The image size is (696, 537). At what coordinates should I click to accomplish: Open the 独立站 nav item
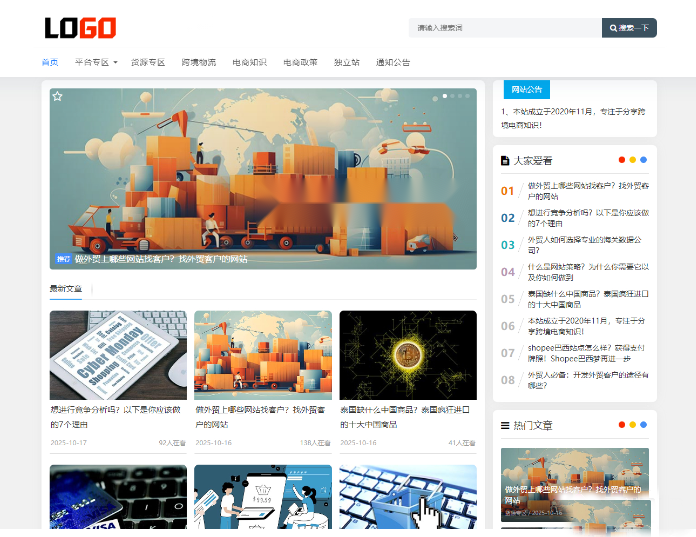click(x=347, y=63)
